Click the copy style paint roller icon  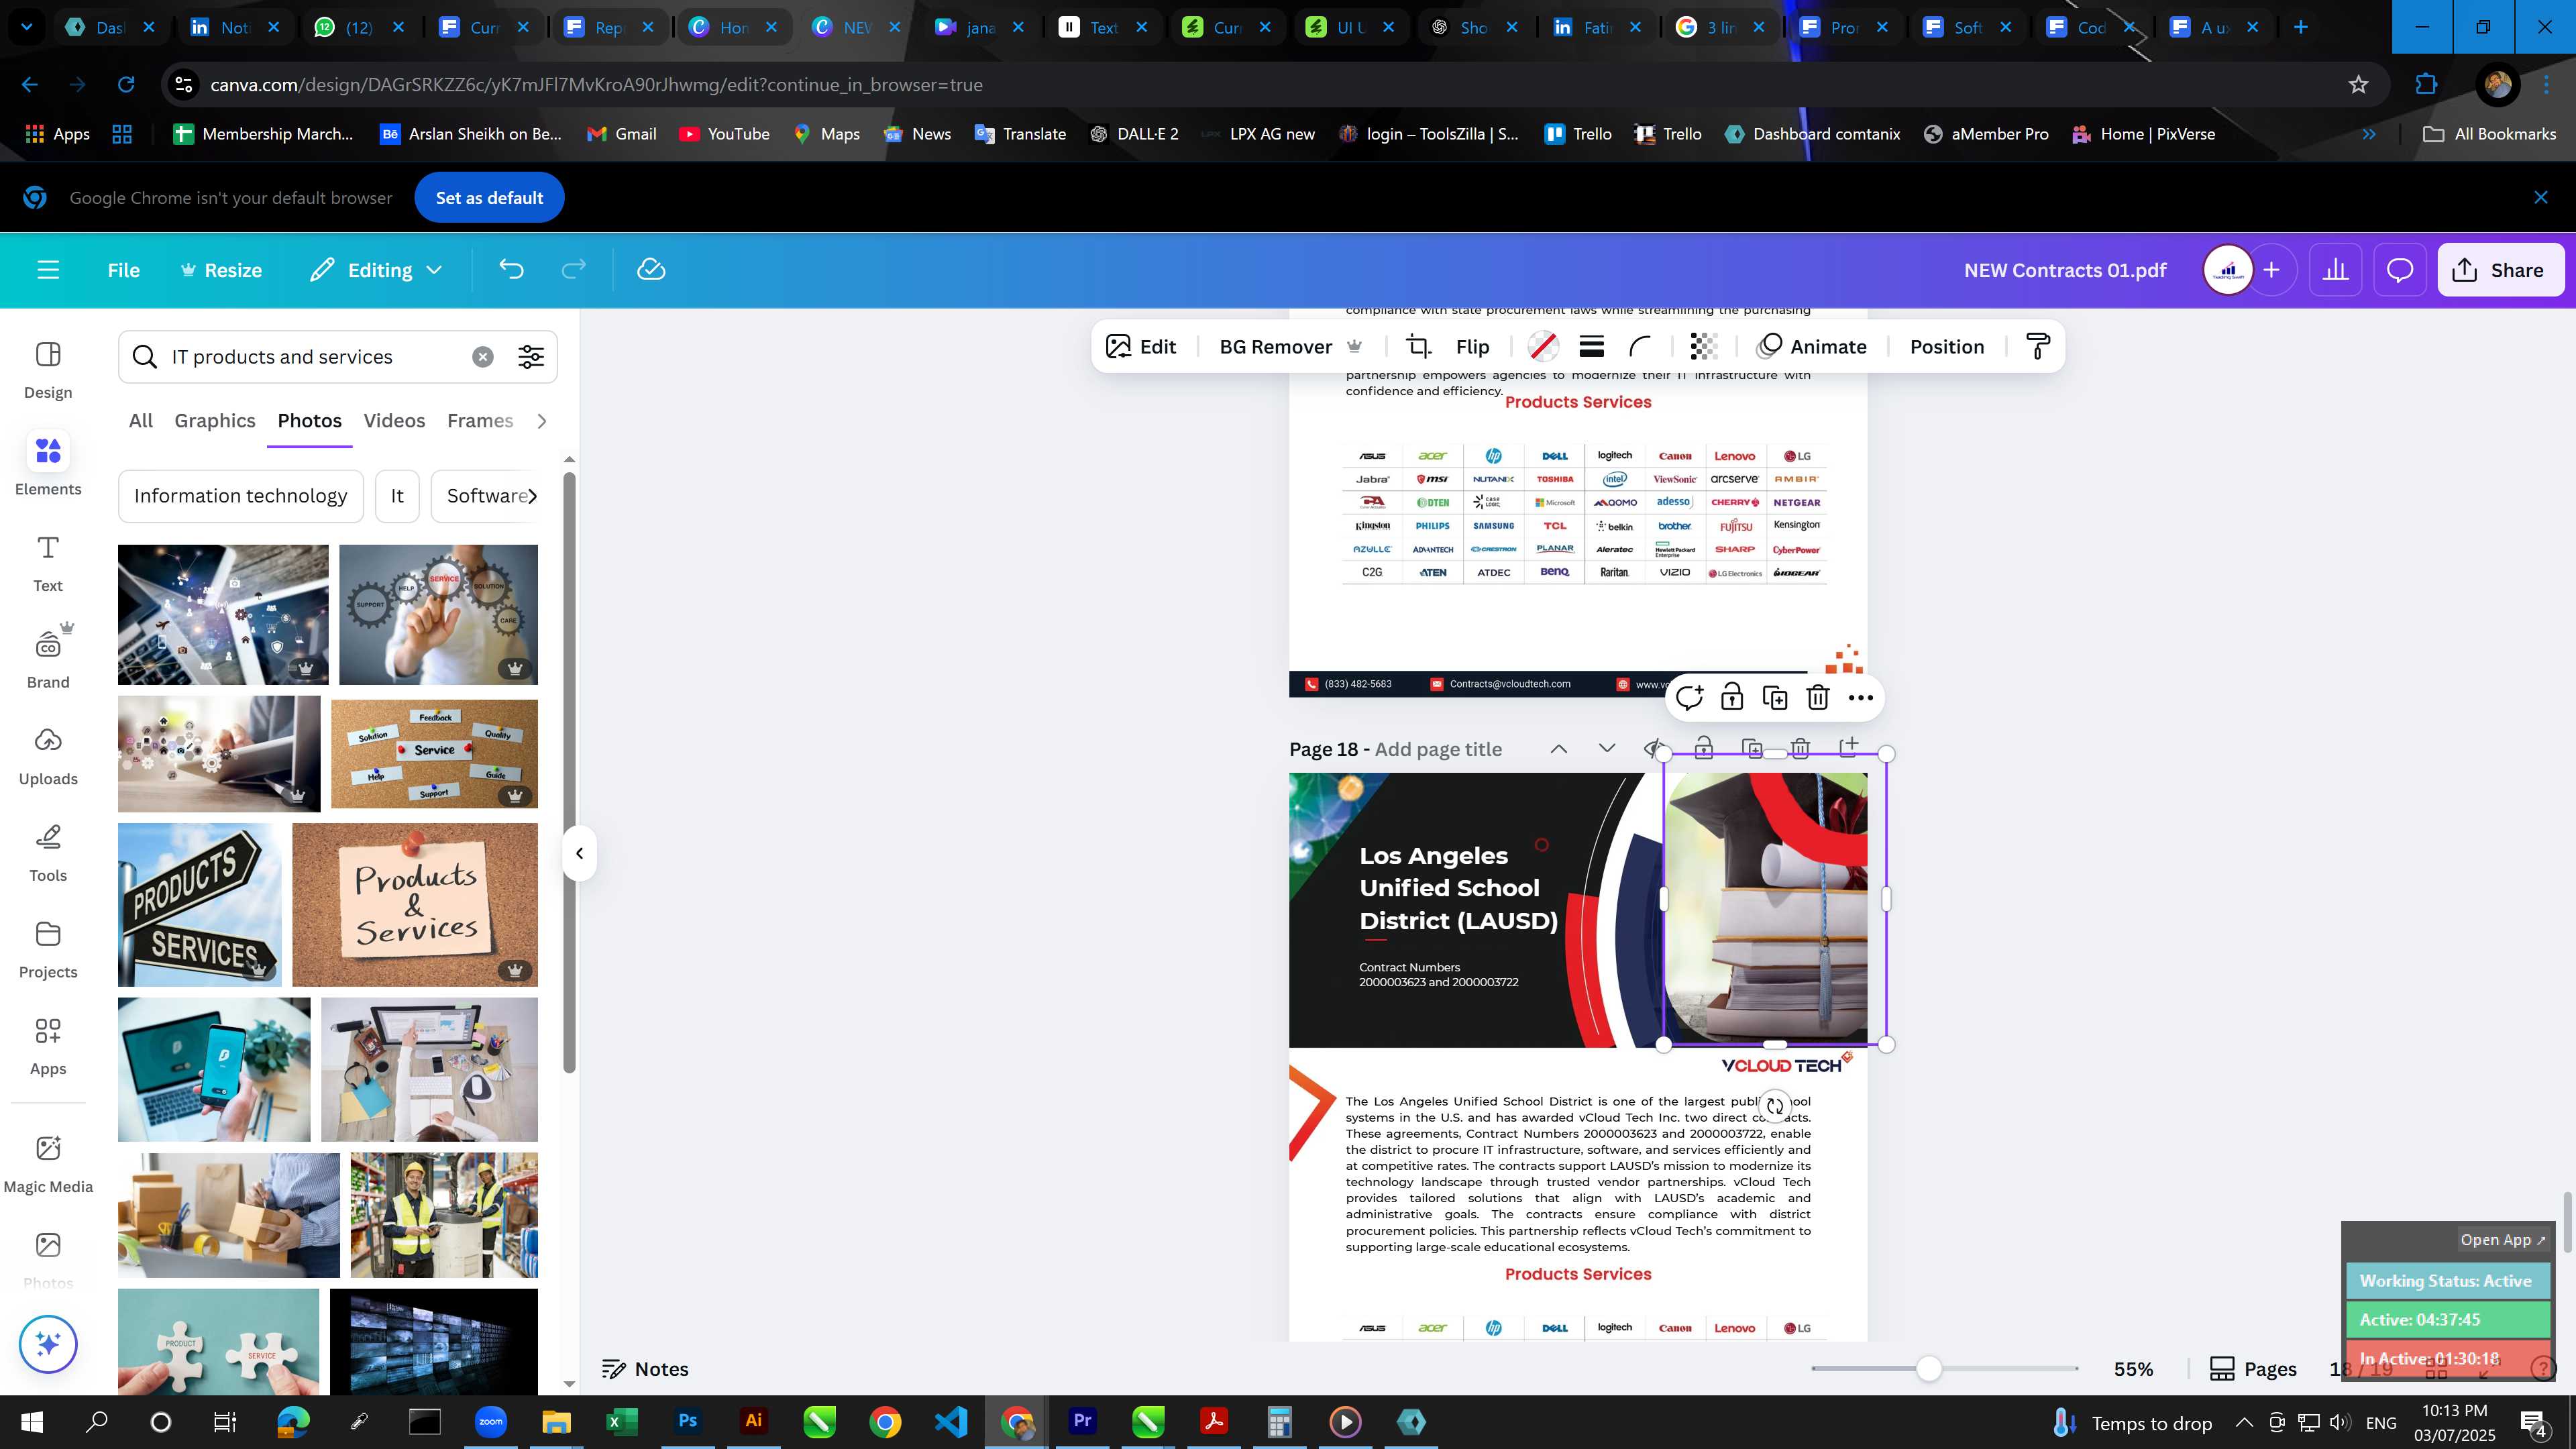[2037, 347]
